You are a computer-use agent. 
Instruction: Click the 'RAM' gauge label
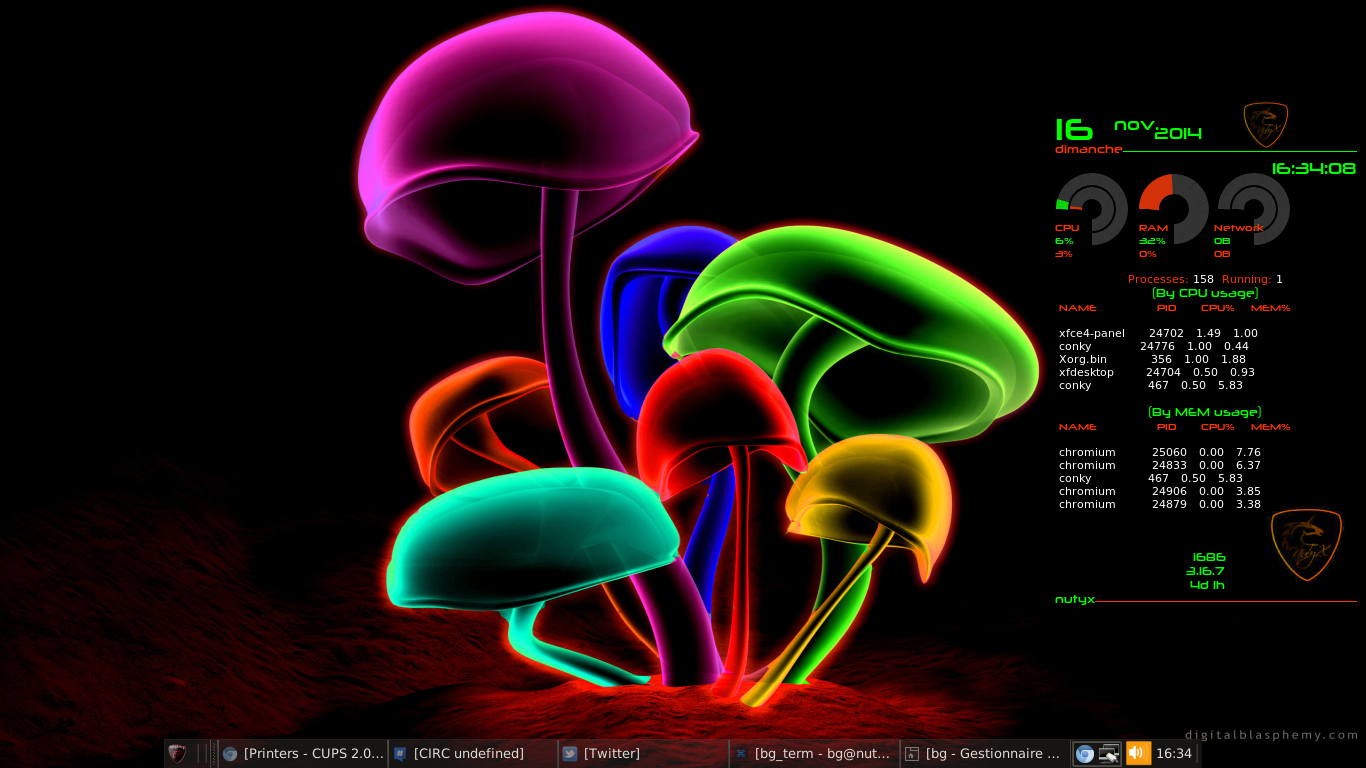coord(1153,228)
